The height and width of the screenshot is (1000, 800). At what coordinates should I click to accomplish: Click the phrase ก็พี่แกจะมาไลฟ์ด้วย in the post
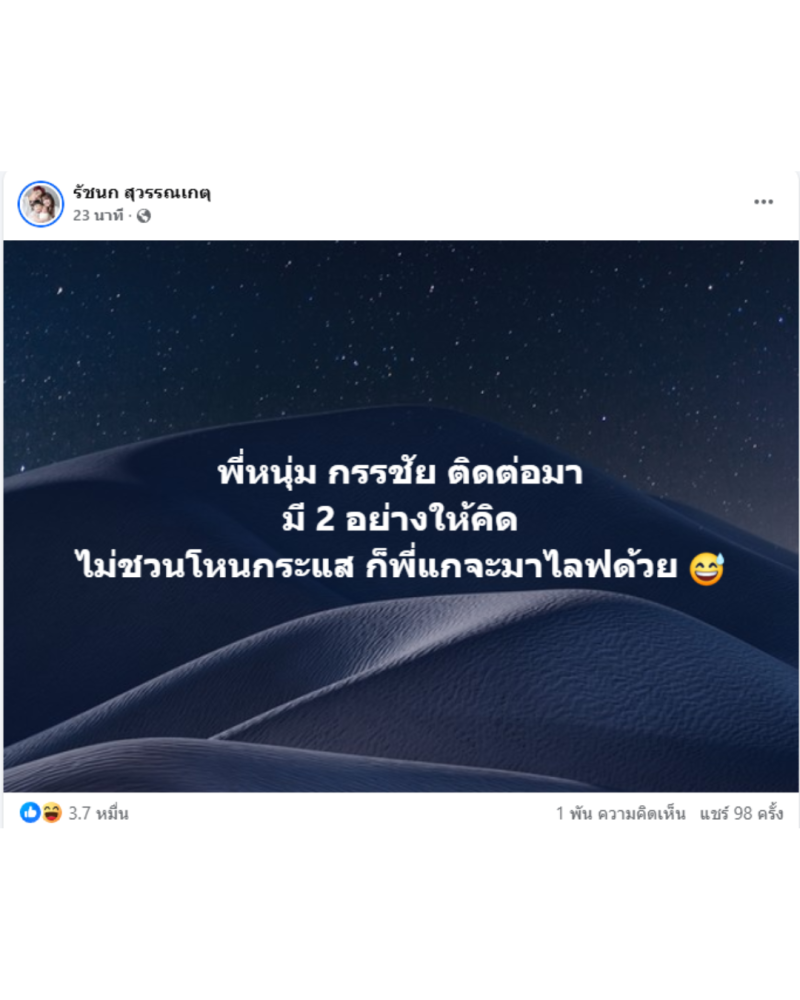521,566
